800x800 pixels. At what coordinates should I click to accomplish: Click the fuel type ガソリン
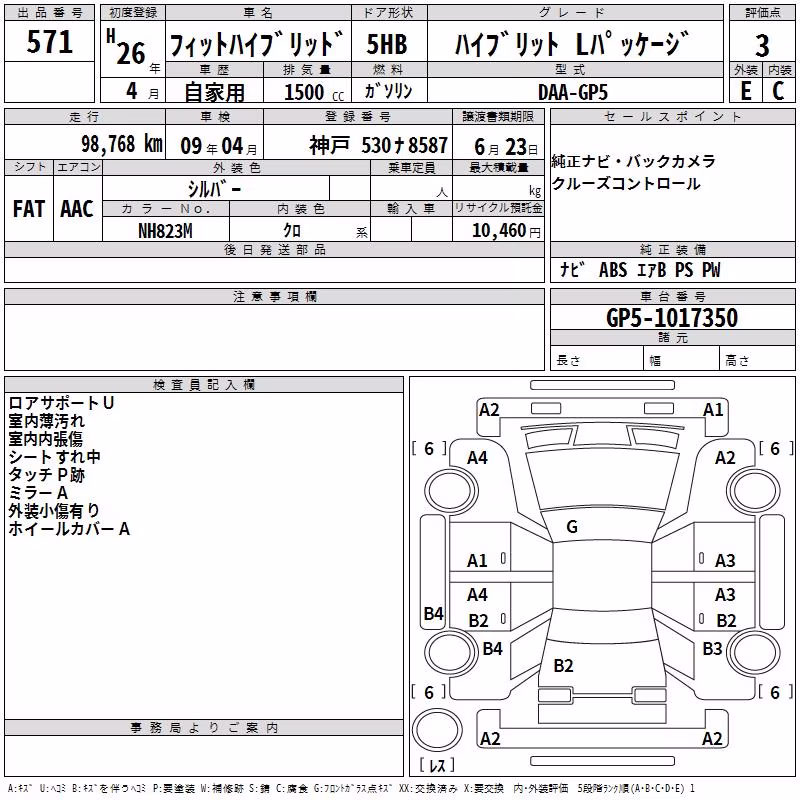click(x=388, y=91)
